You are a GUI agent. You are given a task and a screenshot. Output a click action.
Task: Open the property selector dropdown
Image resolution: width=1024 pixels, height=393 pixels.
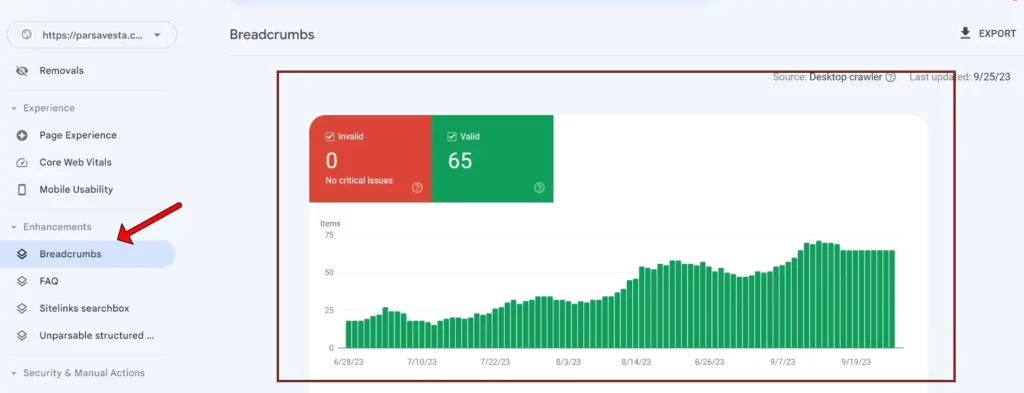92,35
